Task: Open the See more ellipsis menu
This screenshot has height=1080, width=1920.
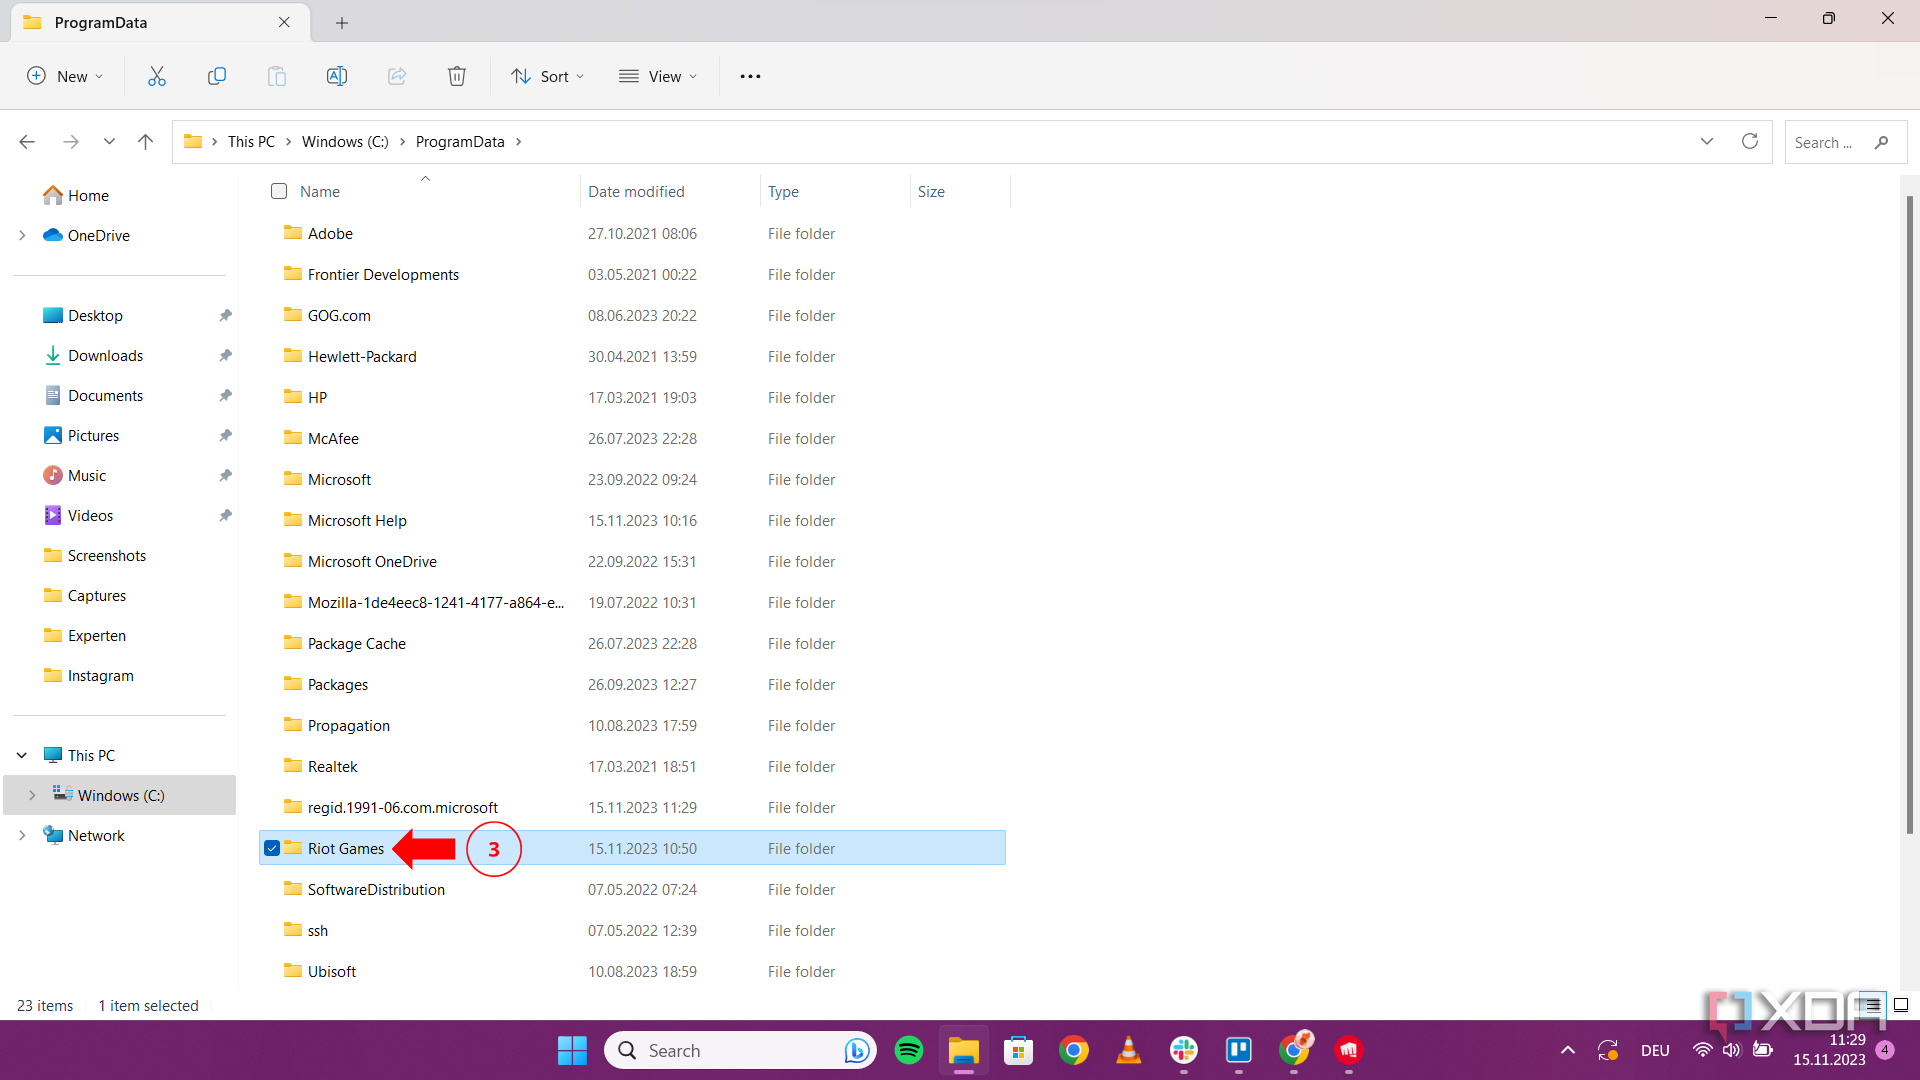Action: point(750,76)
